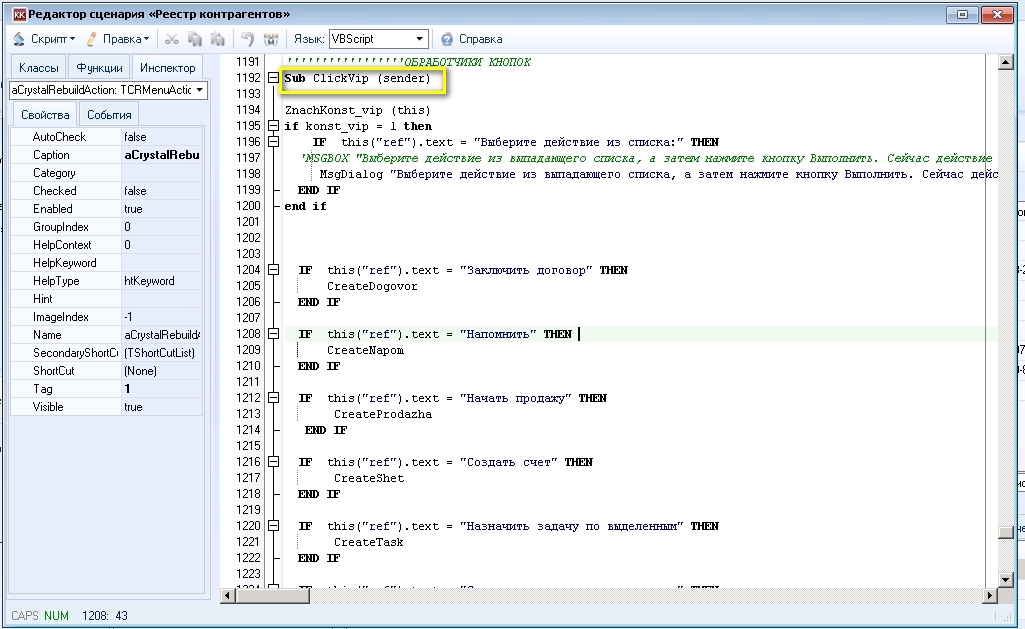Select the Name property value
Screen dimensions: 1025x629
click(x=161, y=335)
